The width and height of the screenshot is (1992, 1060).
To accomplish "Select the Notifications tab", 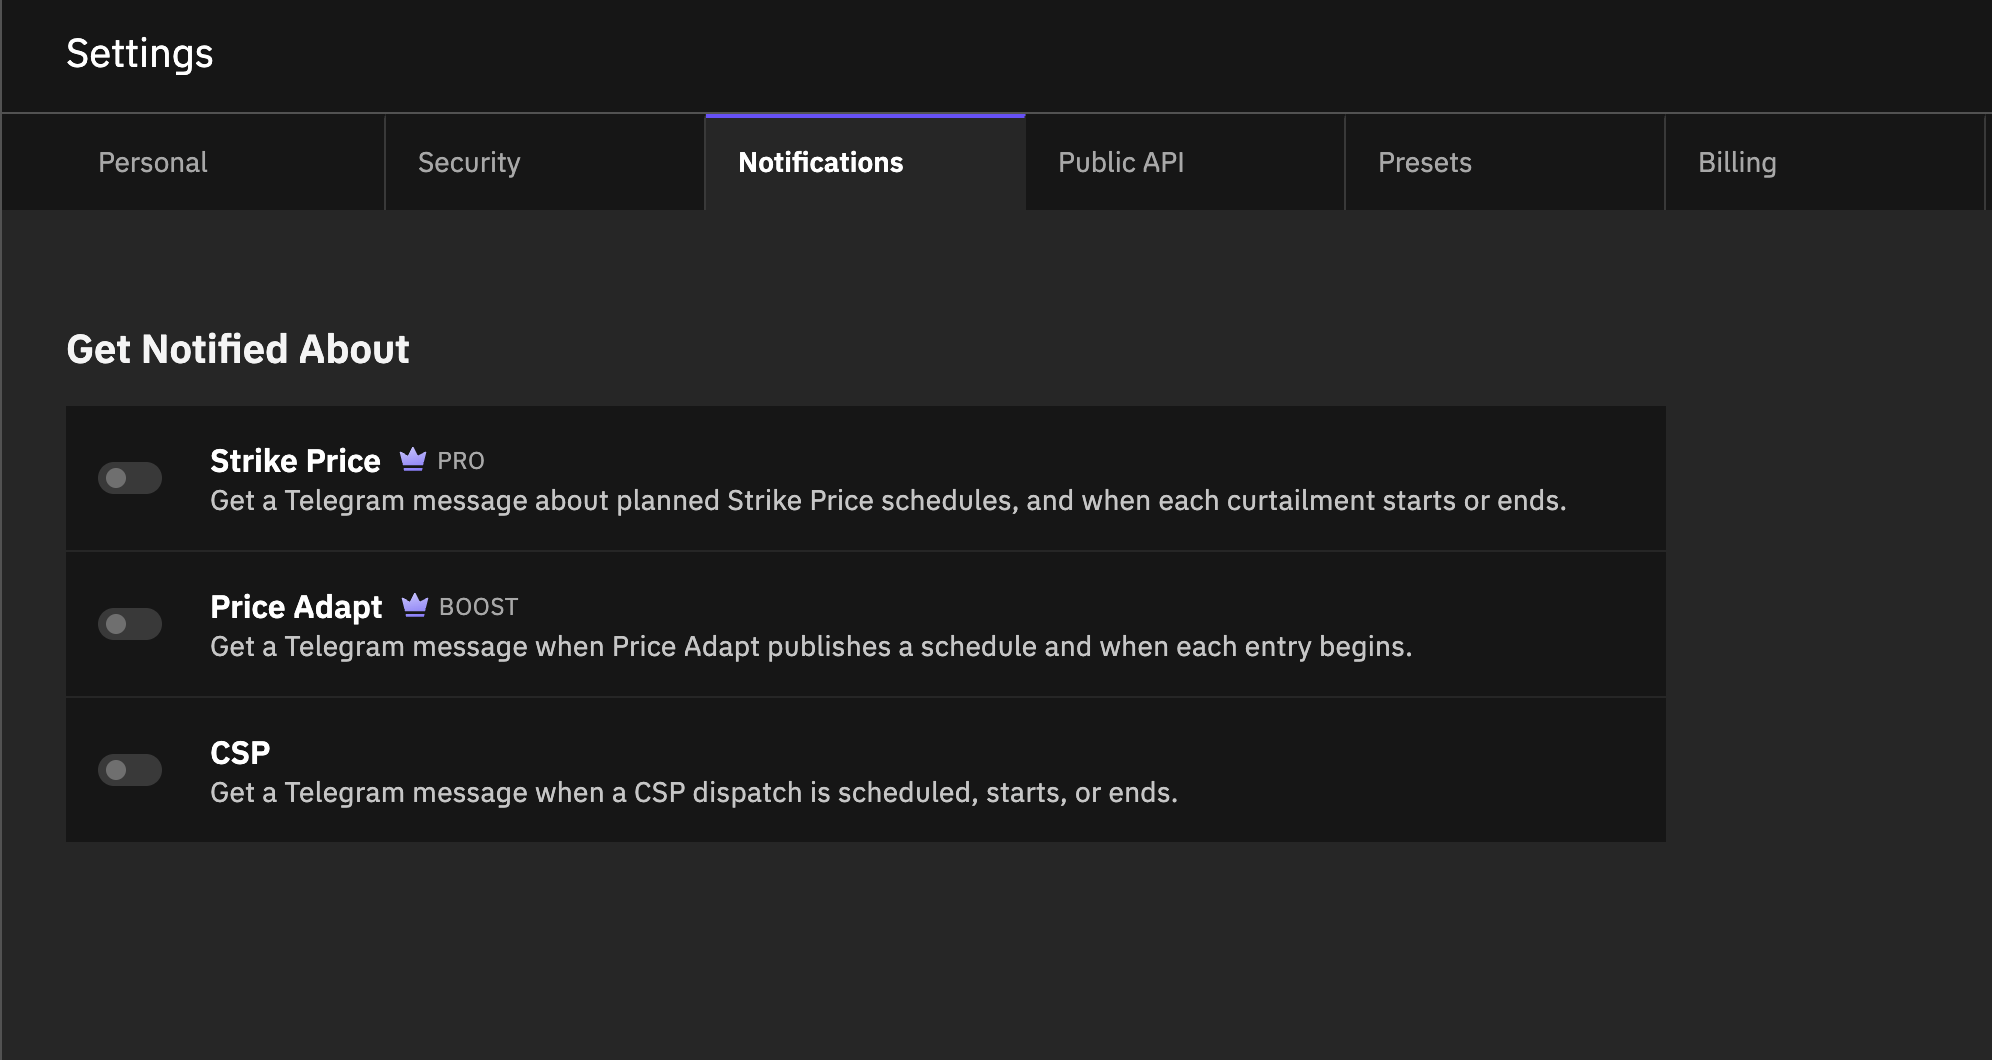I will click(x=865, y=162).
